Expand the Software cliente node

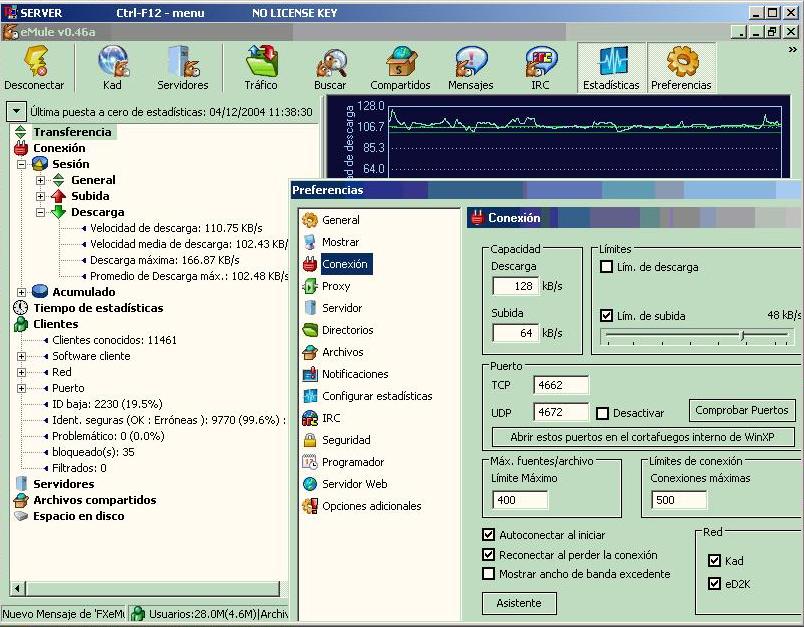click(x=22, y=356)
